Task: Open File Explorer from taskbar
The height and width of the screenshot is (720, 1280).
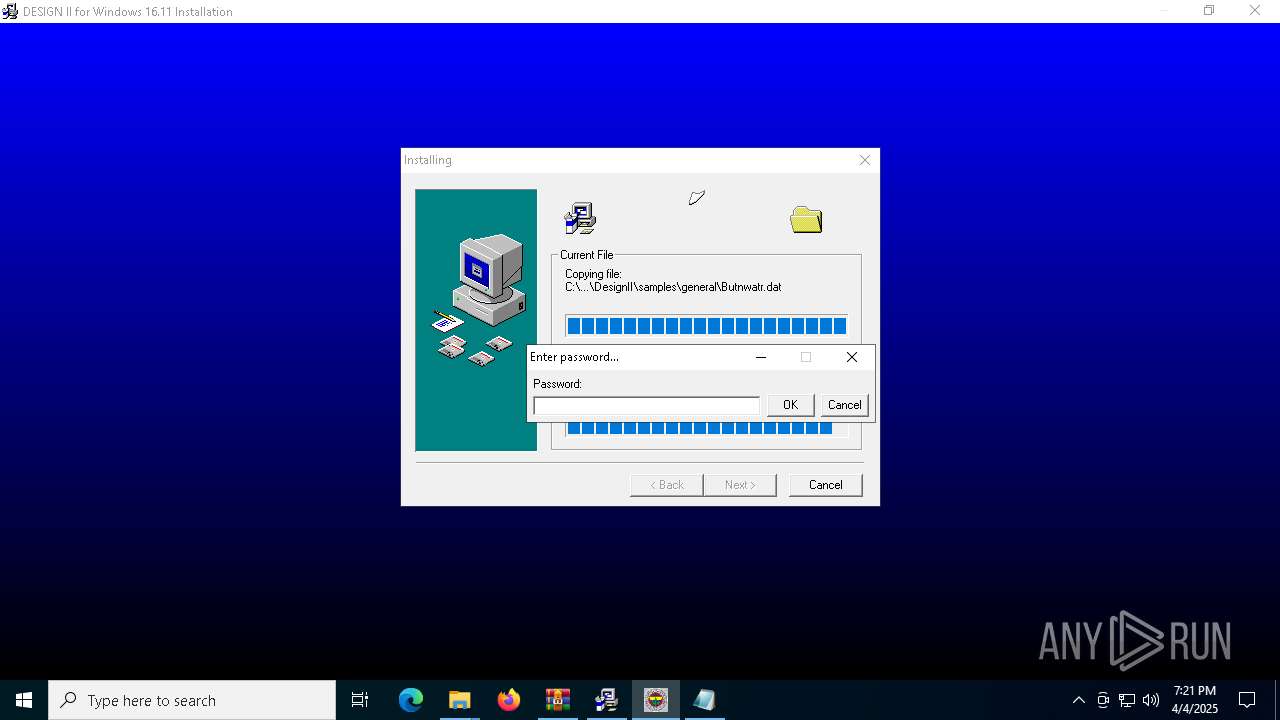Action: 460,700
